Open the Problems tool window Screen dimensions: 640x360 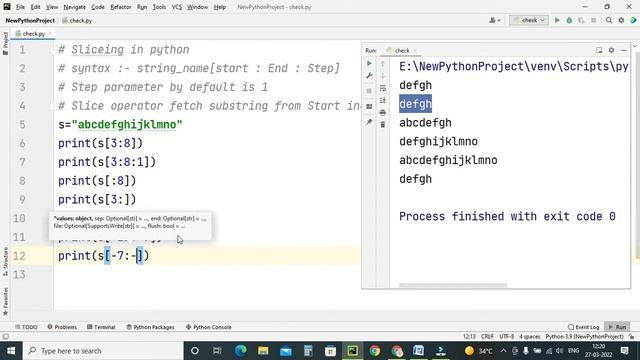(x=62, y=327)
